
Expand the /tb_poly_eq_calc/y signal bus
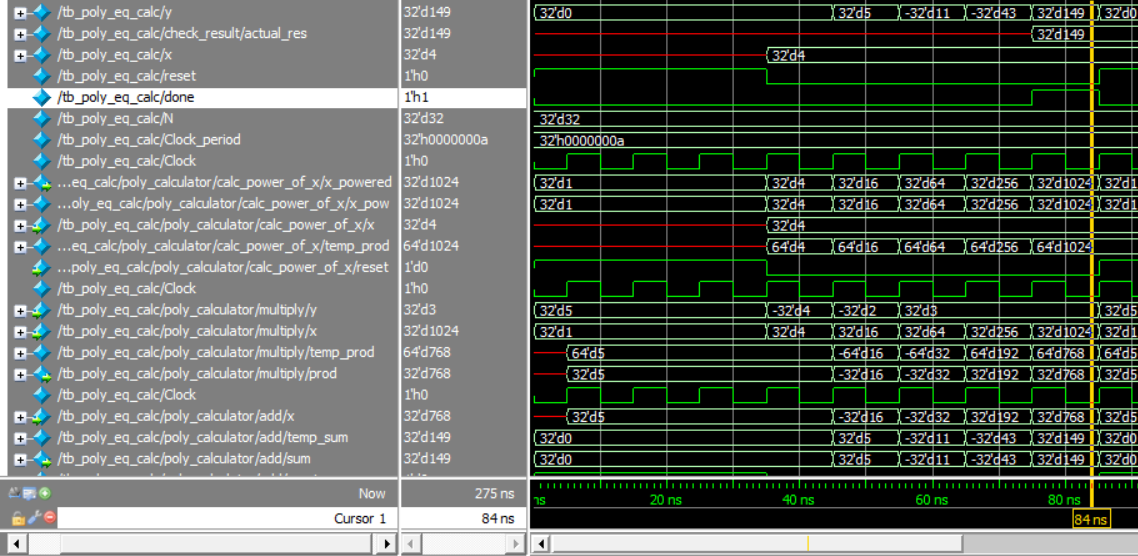click(x=20, y=12)
